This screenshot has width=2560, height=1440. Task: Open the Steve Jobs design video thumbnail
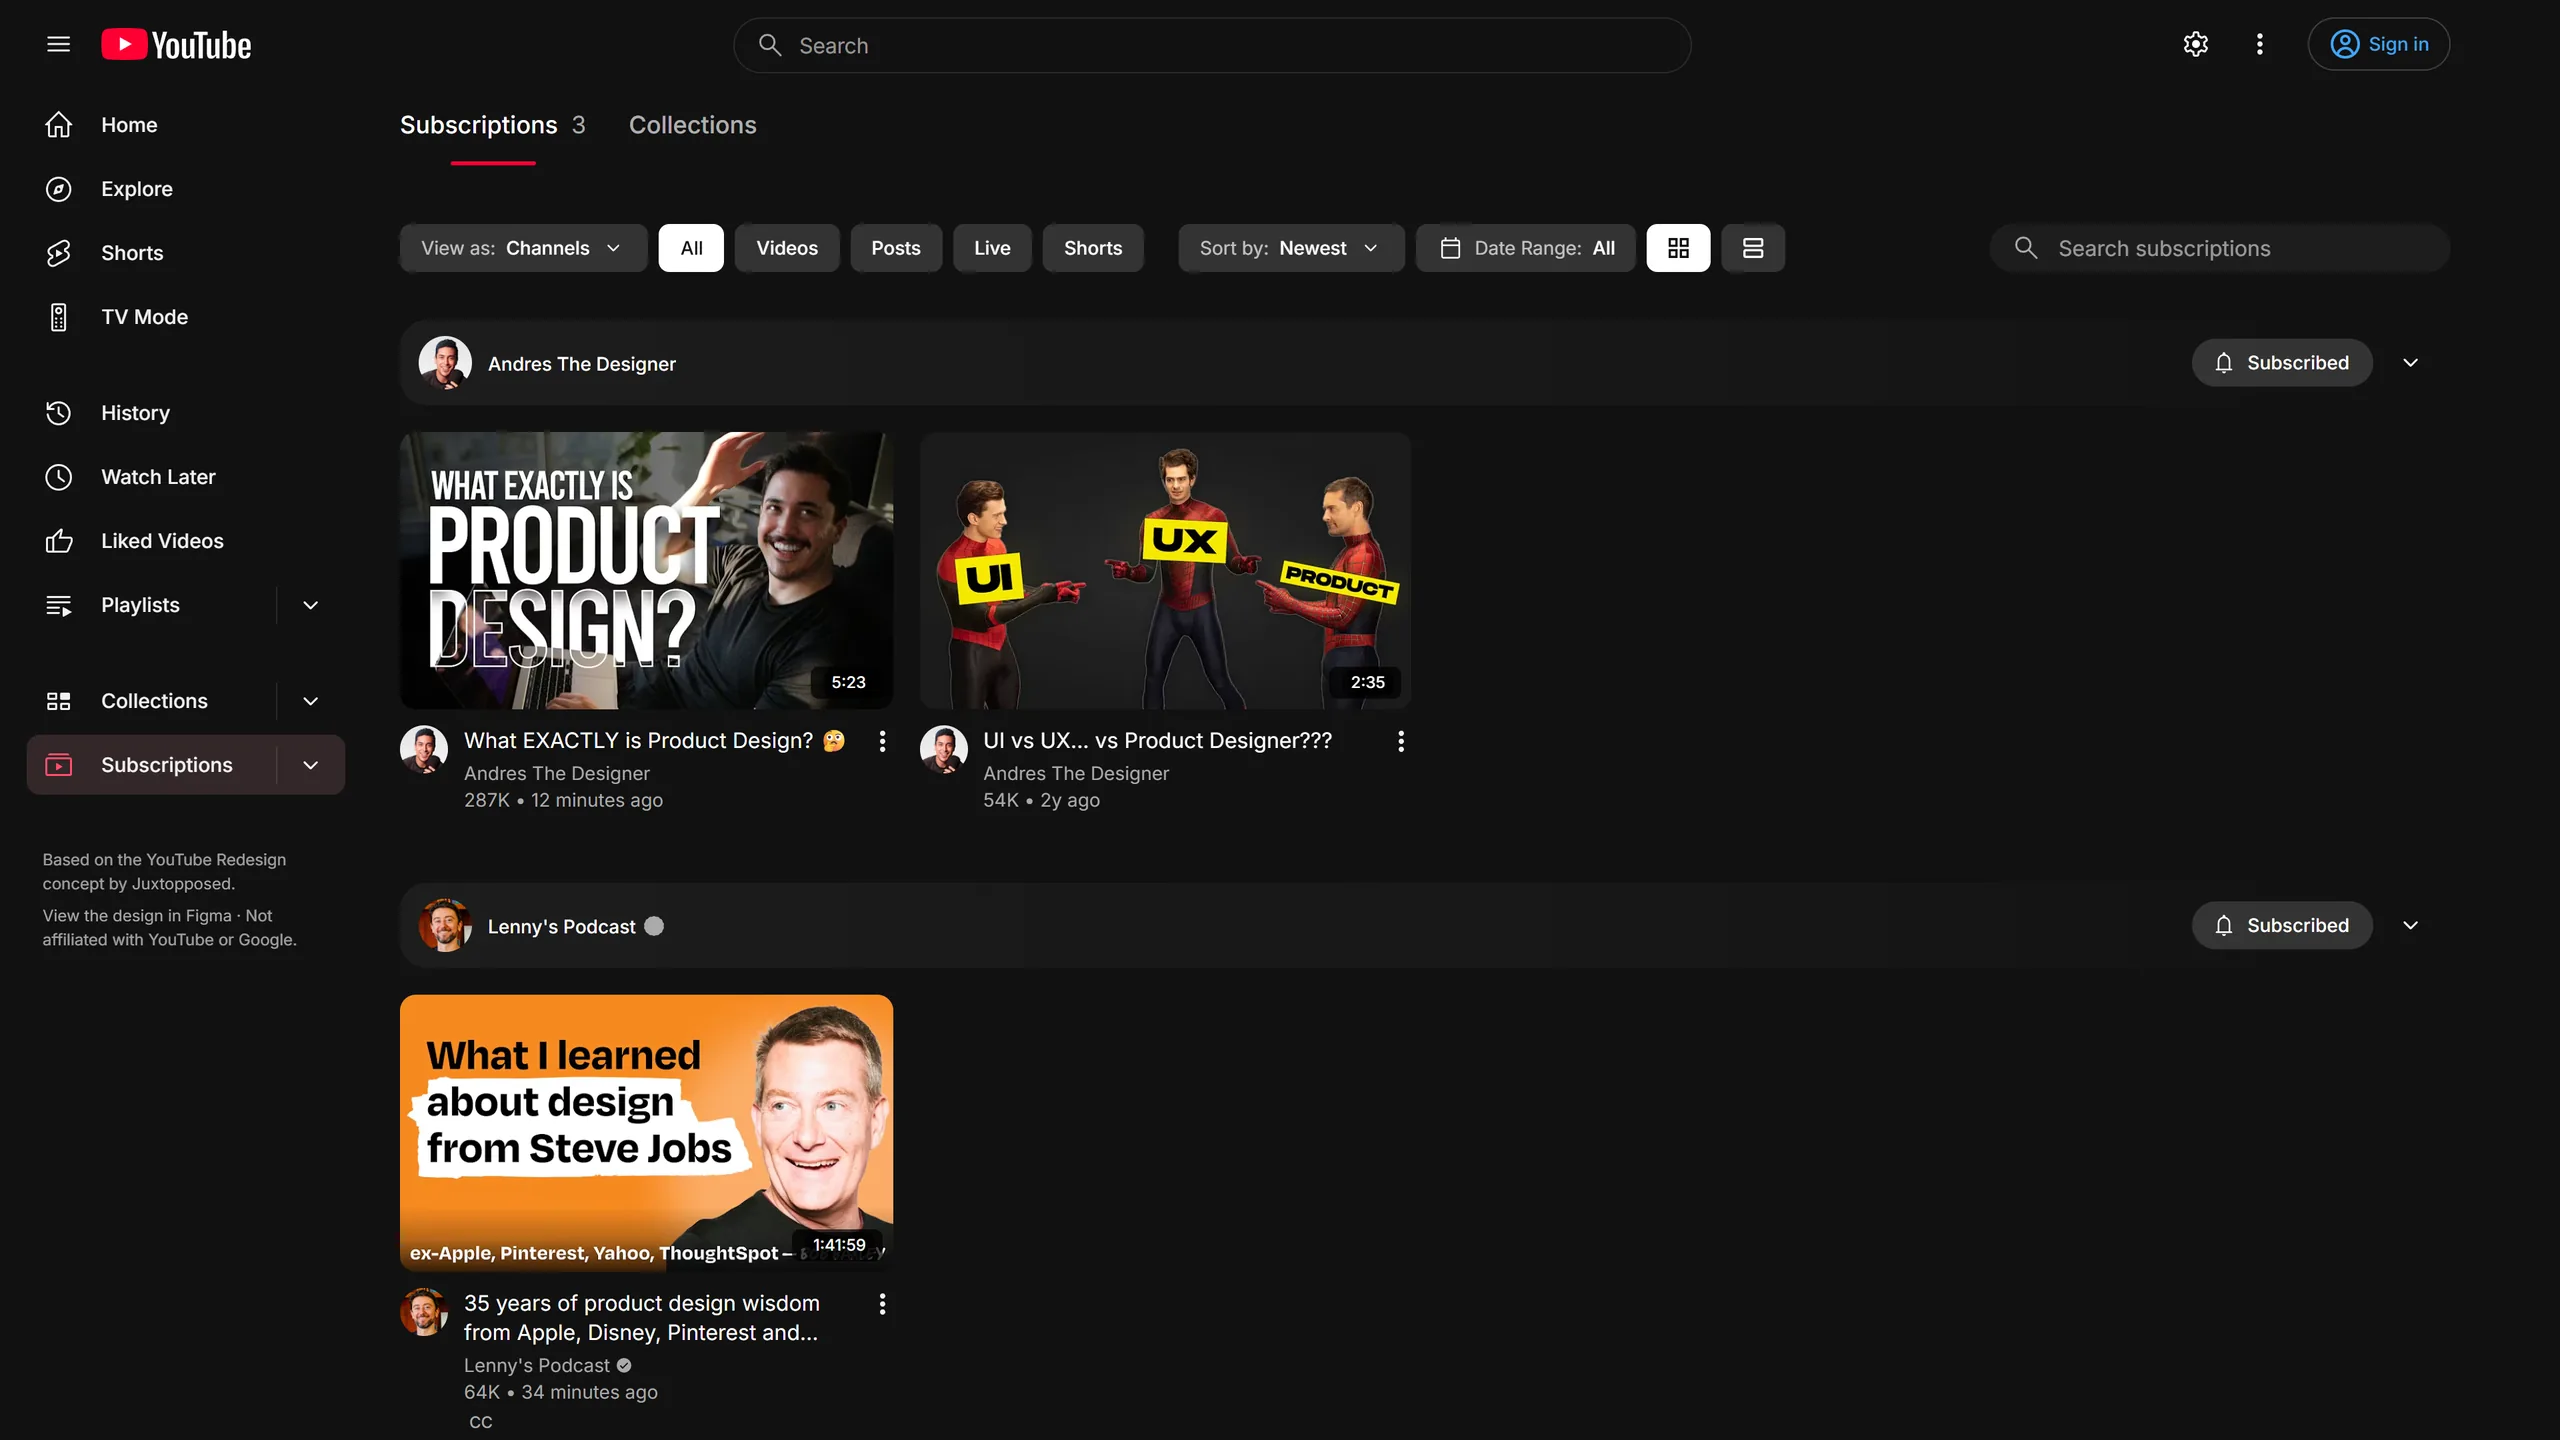[x=646, y=1133]
